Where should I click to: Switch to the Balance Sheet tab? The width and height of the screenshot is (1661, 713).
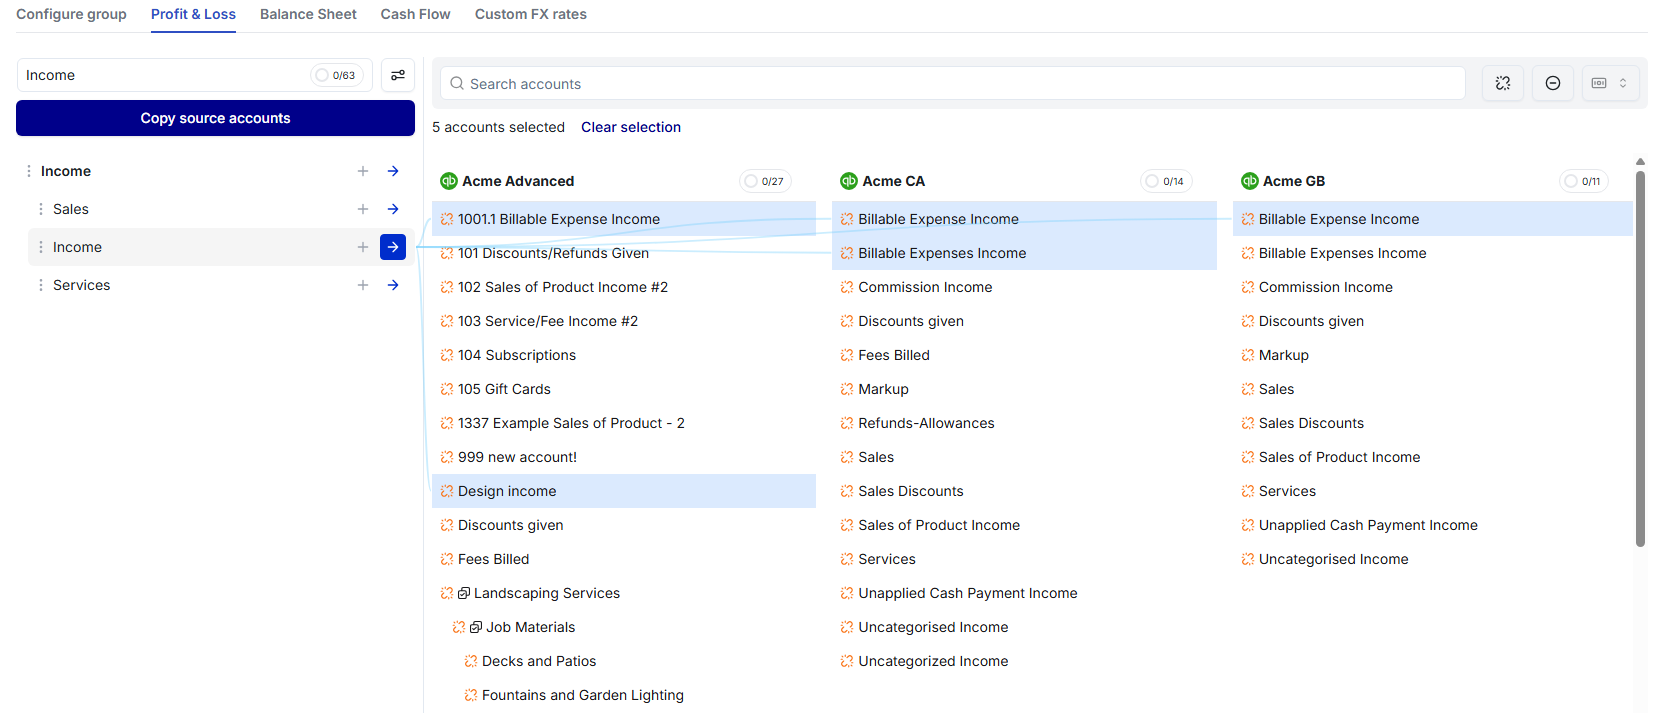pos(308,14)
